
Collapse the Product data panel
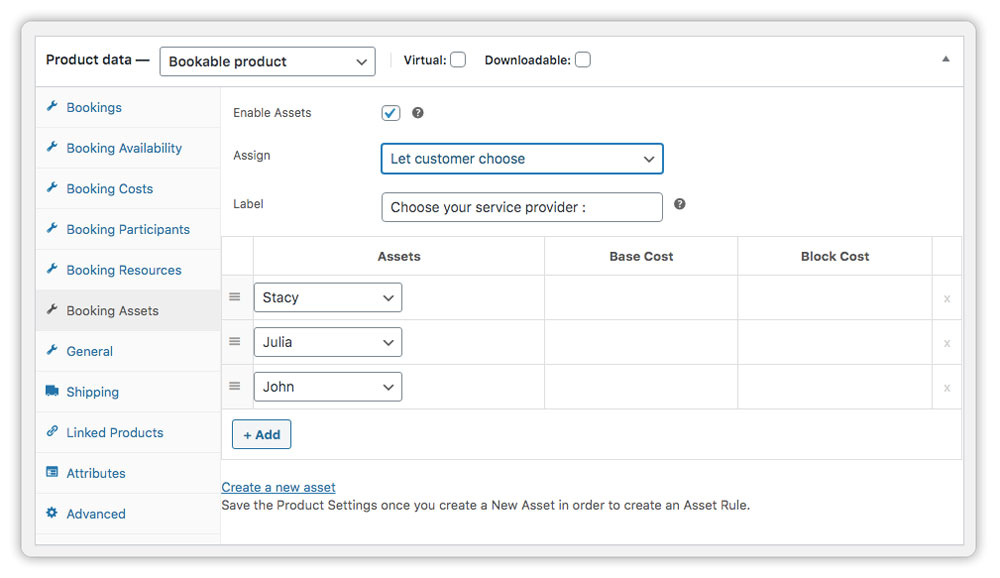[946, 59]
